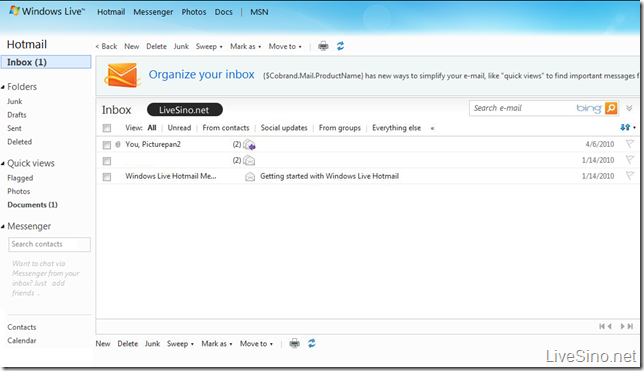The width and height of the screenshot is (644, 371).
Task: Filter view From groups
Action: point(340,128)
